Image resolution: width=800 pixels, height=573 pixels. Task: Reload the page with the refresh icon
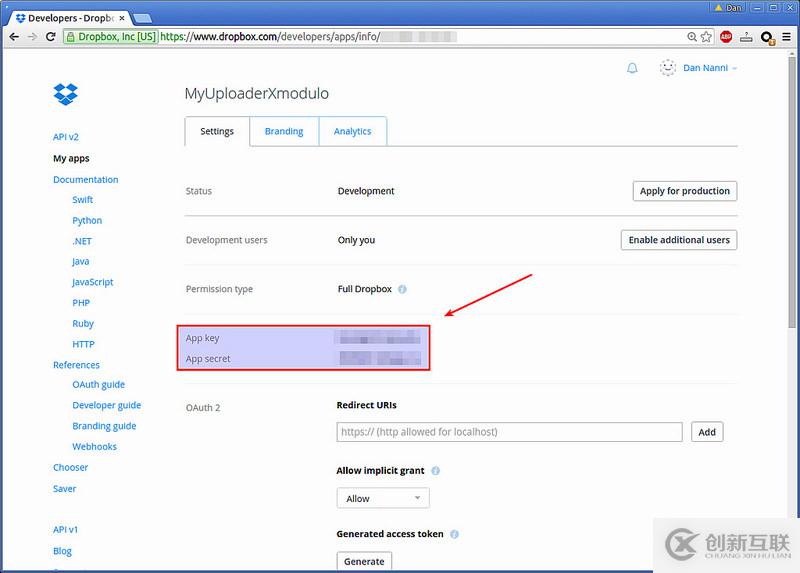coord(51,37)
